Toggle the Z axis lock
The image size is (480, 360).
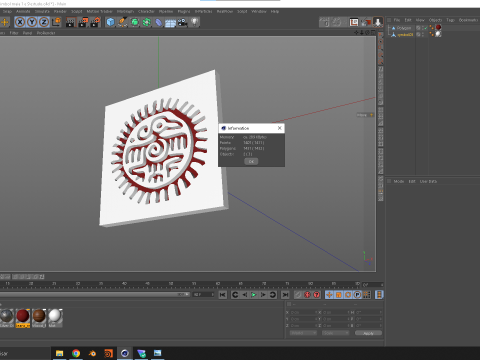pos(44,22)
